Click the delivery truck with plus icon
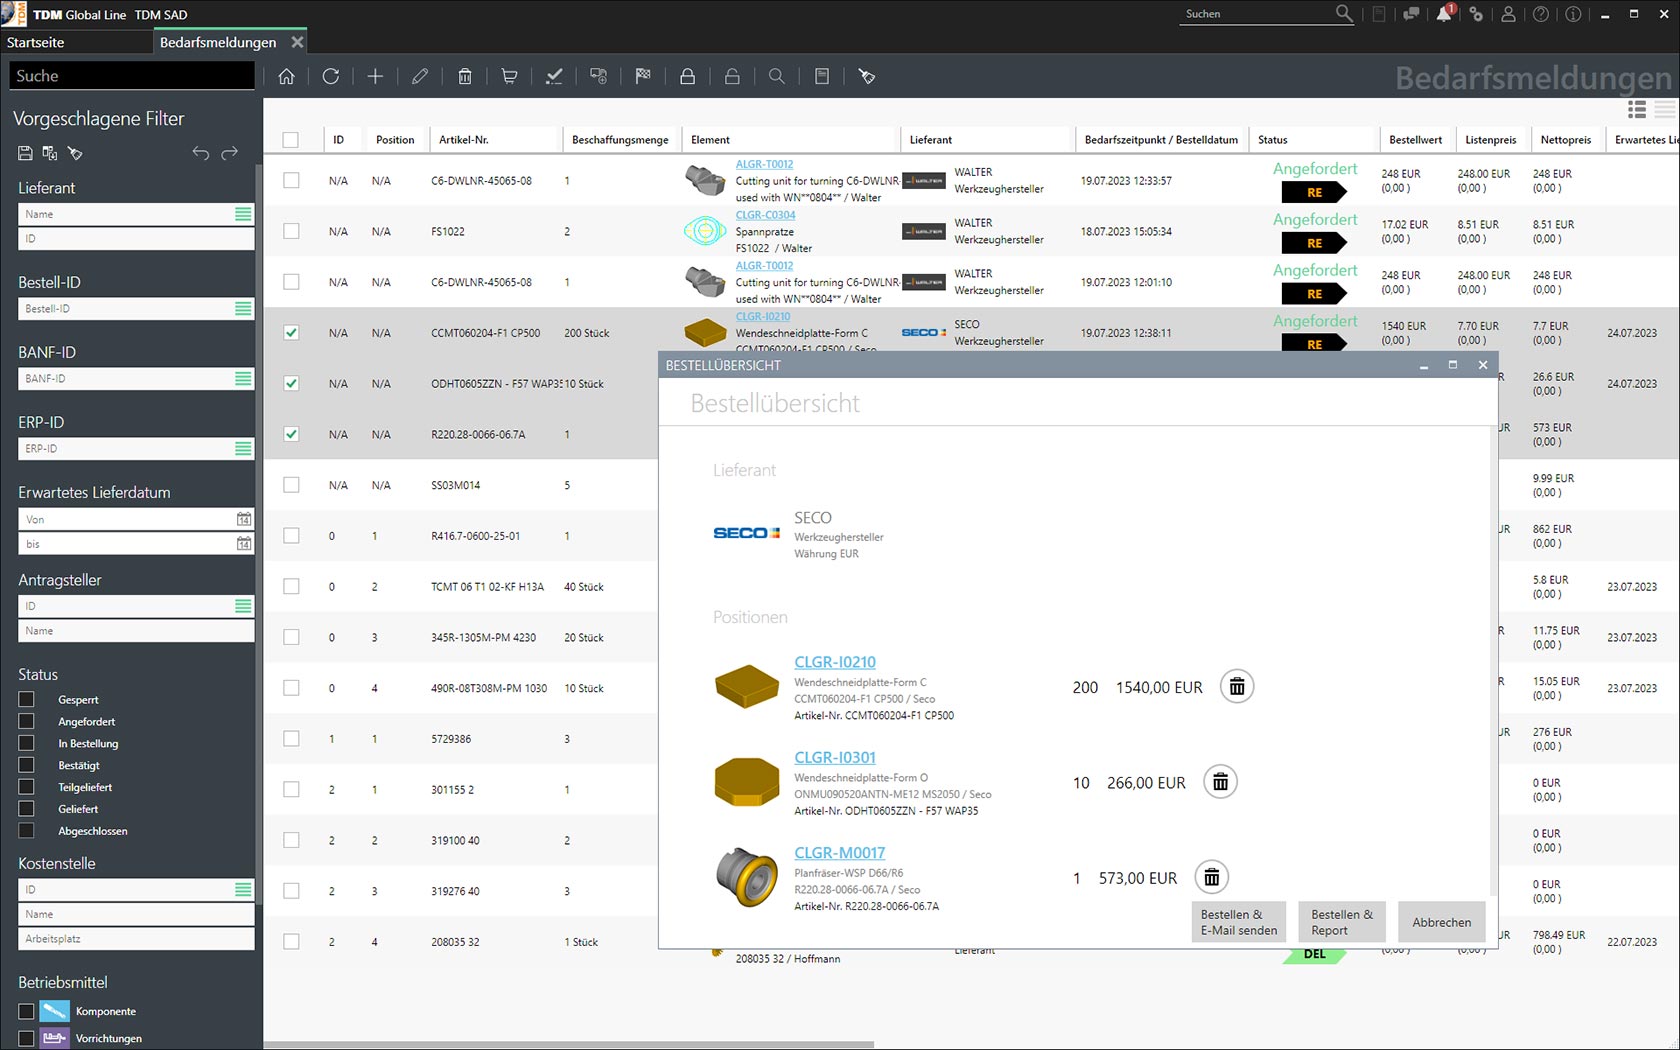1680x1050 pixels. click(x=598, y=76)
